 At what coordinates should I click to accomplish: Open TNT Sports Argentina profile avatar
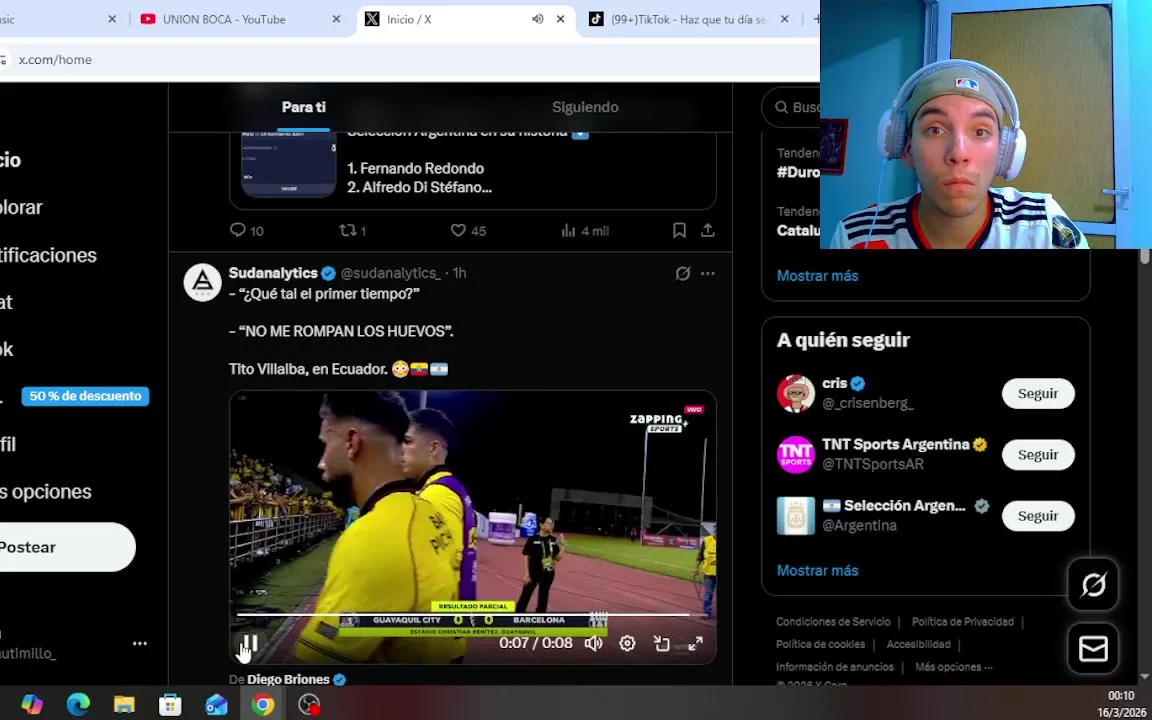tap(796, 455)
